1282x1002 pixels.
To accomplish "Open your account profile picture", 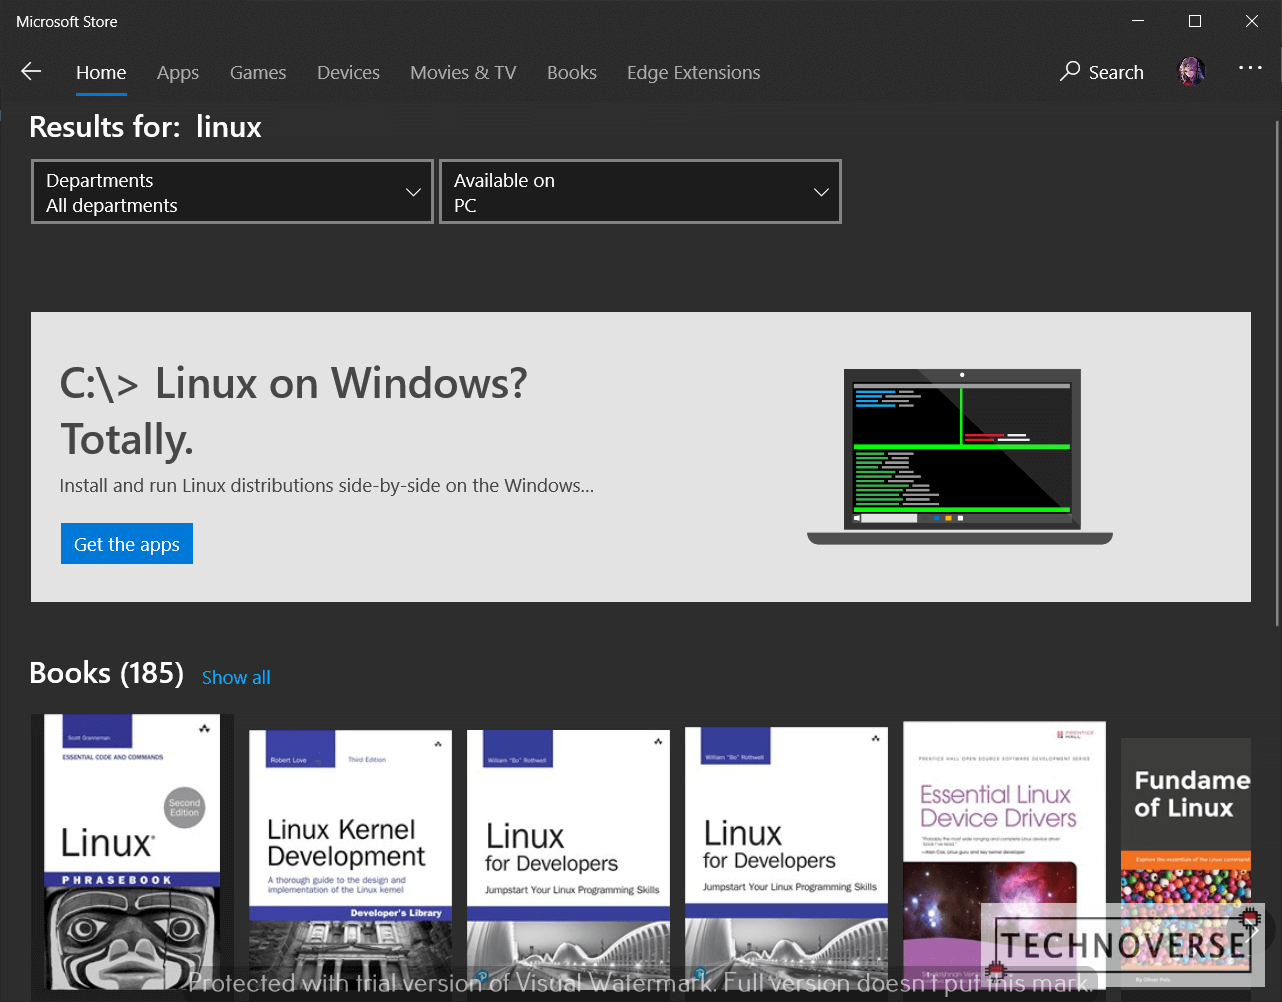I will 1191,71.
